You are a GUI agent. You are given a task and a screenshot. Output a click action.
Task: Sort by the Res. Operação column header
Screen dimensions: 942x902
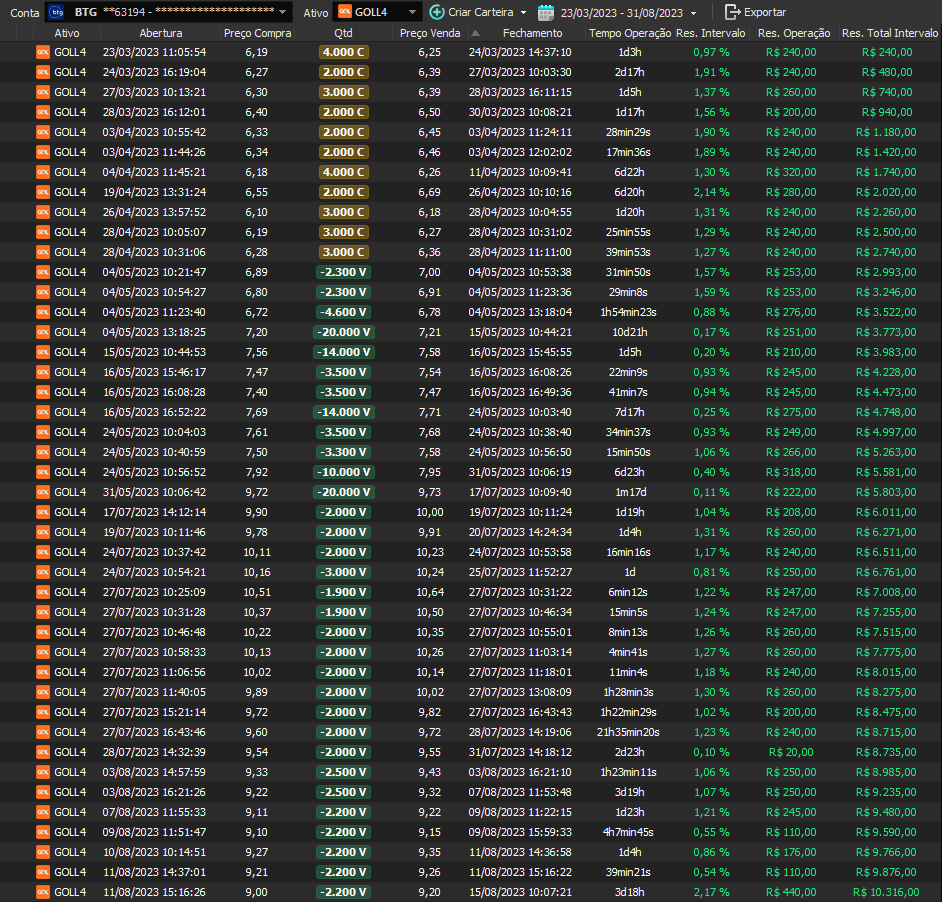tap(793, 33)
